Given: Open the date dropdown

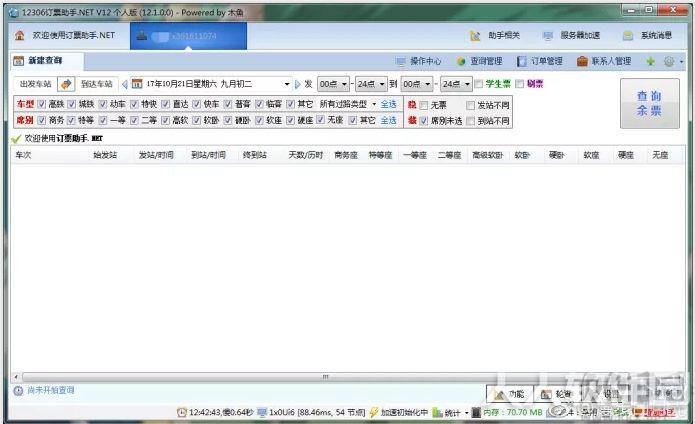Looking at the screenshot, I should pos(287,84).
